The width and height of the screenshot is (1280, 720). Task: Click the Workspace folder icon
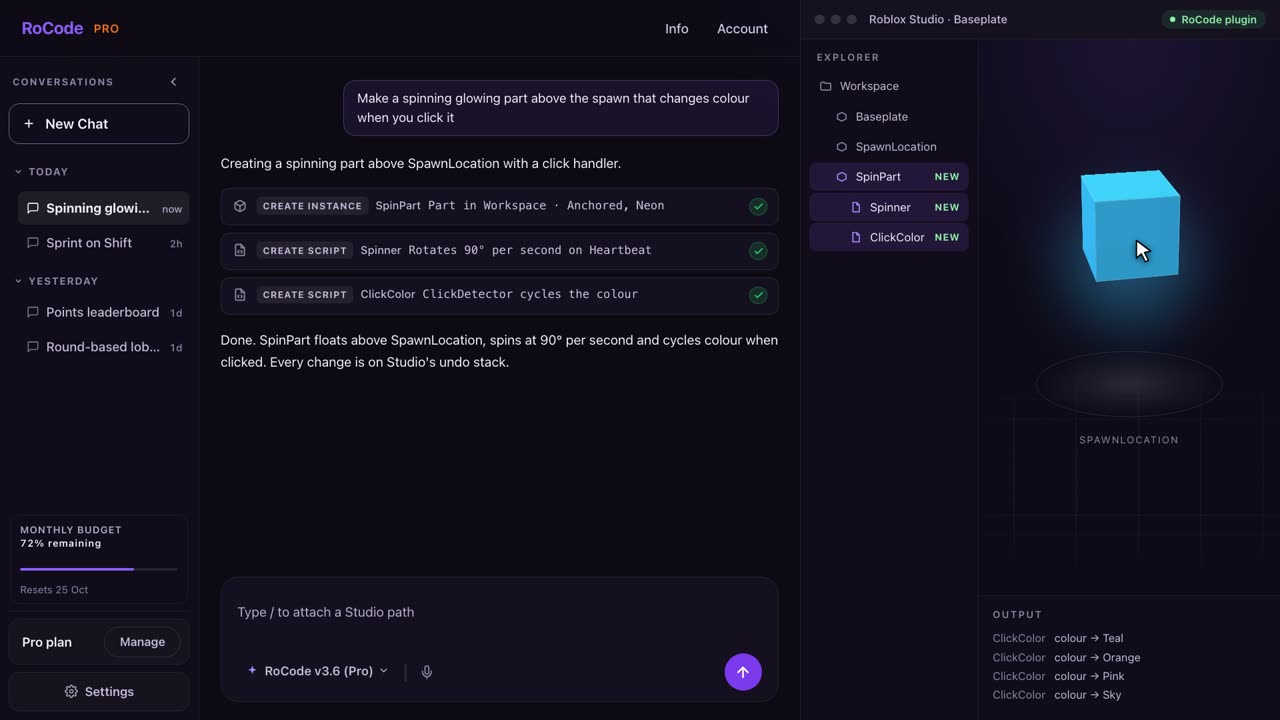point(826,86)
